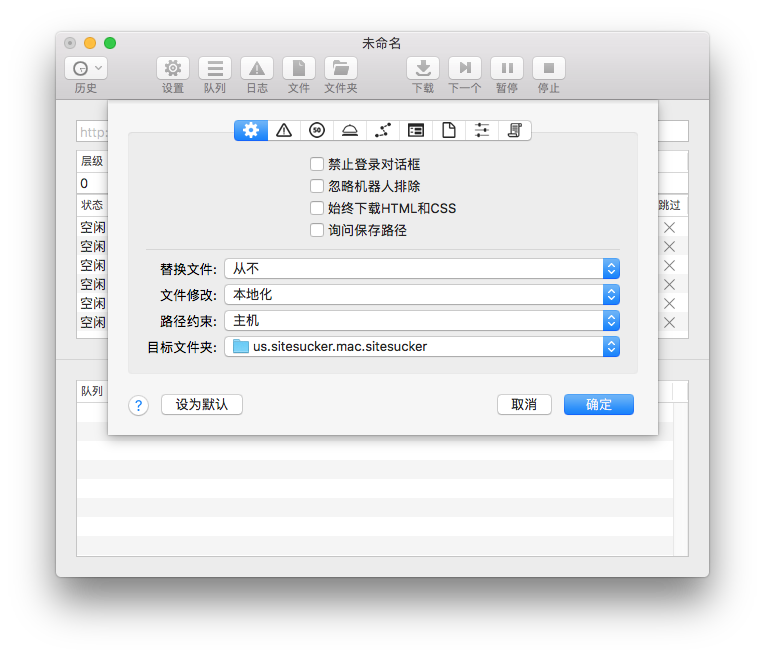Viewport: 765px width, 657px height.
Task: Click the skip X in the first 空闲 row
Action: [669, 227]
